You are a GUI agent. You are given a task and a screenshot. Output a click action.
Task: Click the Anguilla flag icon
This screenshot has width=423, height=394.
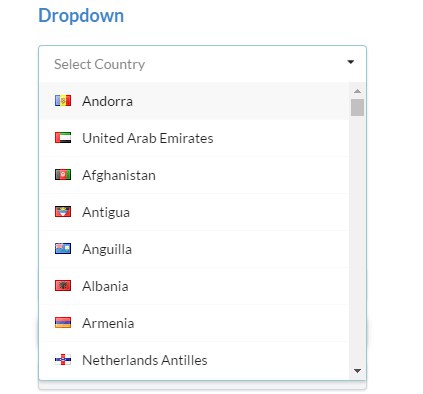[x=63, y=249]
